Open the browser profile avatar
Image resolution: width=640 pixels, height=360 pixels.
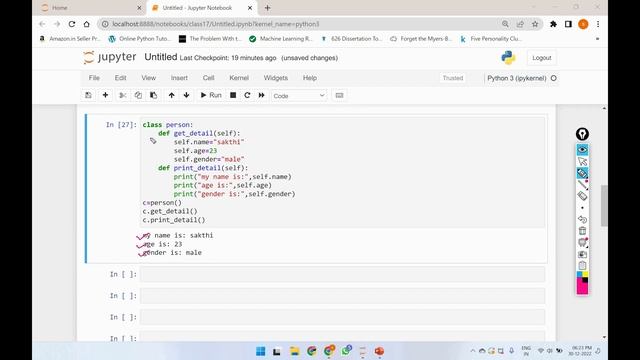click(583, 24)
